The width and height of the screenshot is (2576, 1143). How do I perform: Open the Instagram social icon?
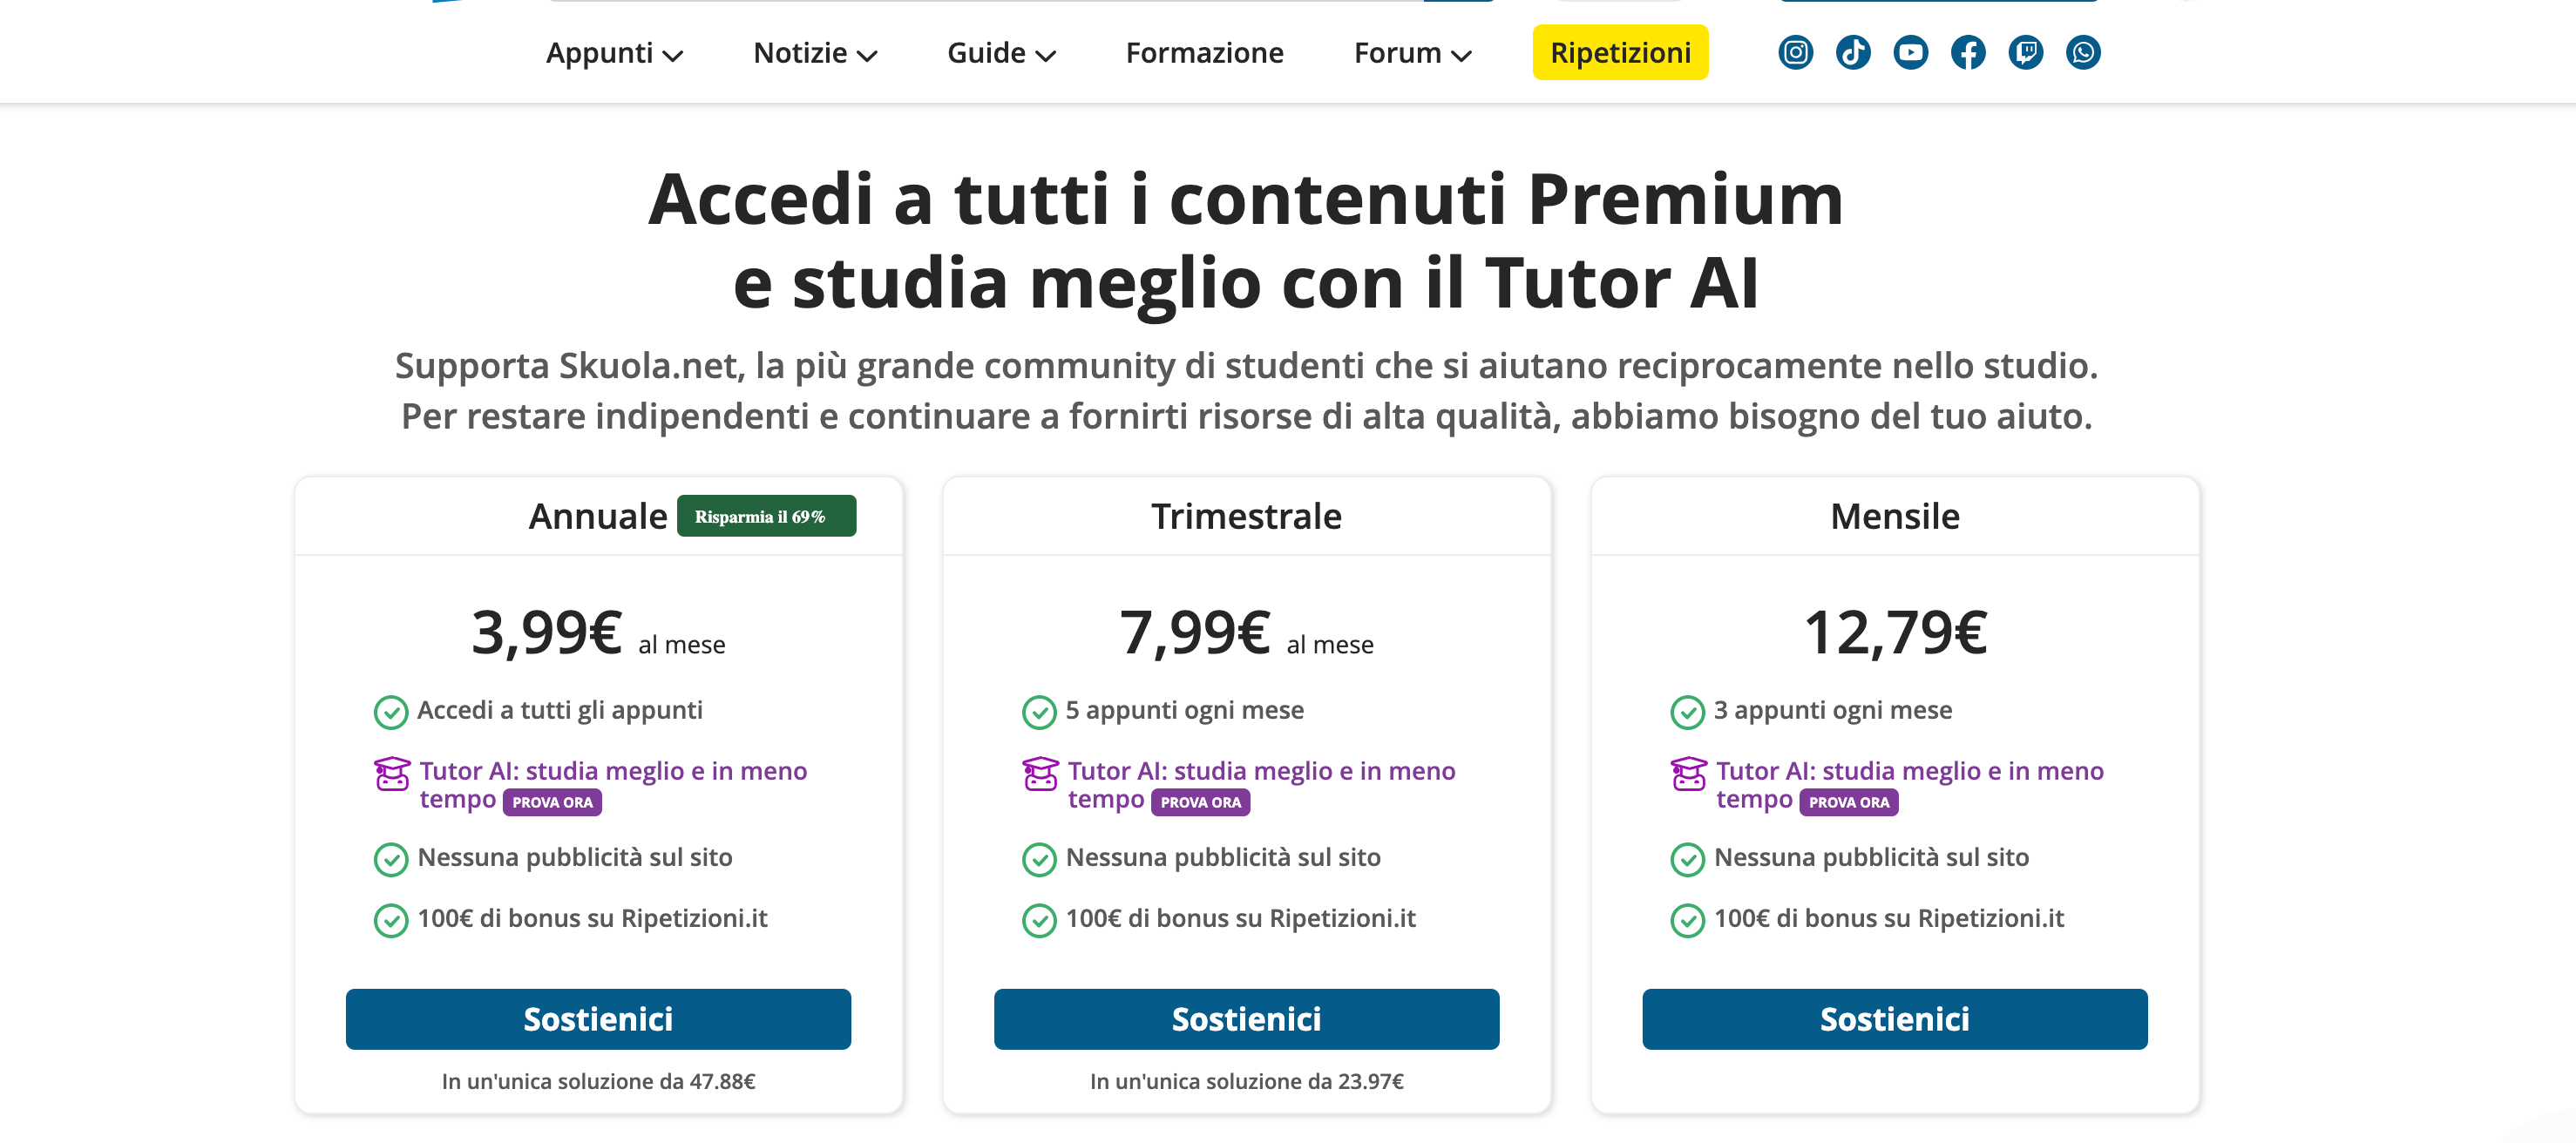tap(1795, 52)
